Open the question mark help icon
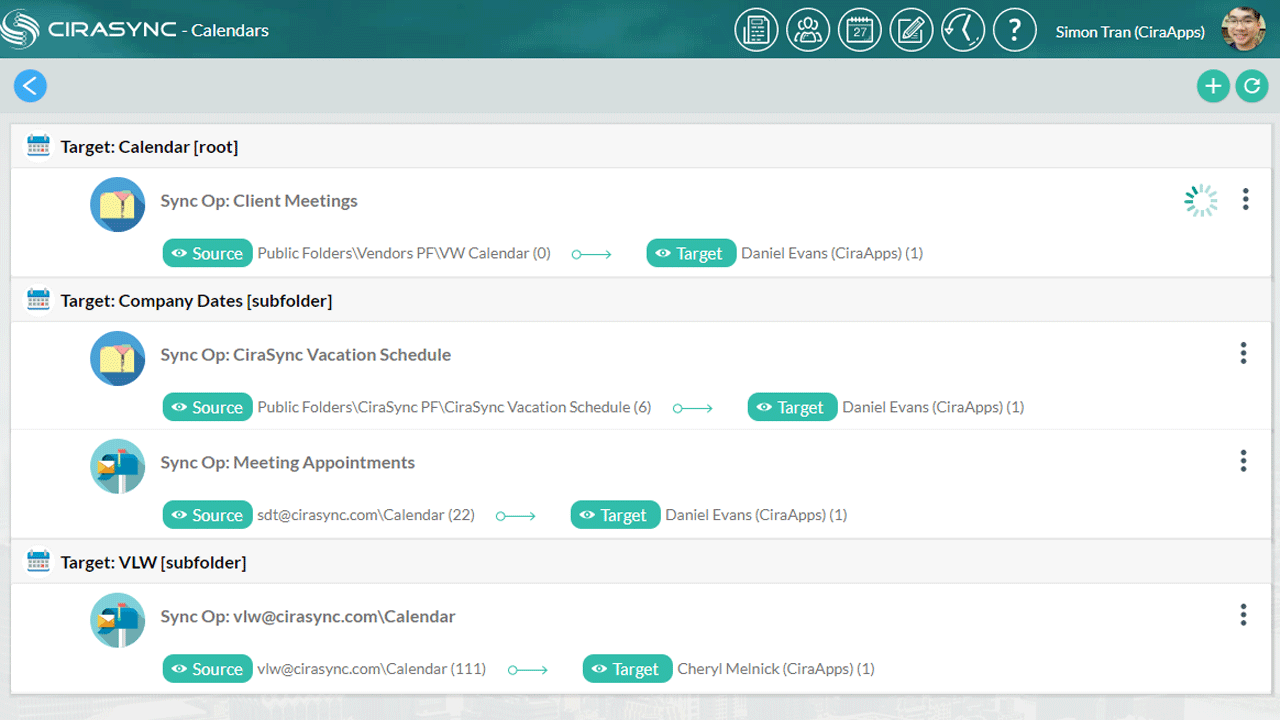 1015,30
